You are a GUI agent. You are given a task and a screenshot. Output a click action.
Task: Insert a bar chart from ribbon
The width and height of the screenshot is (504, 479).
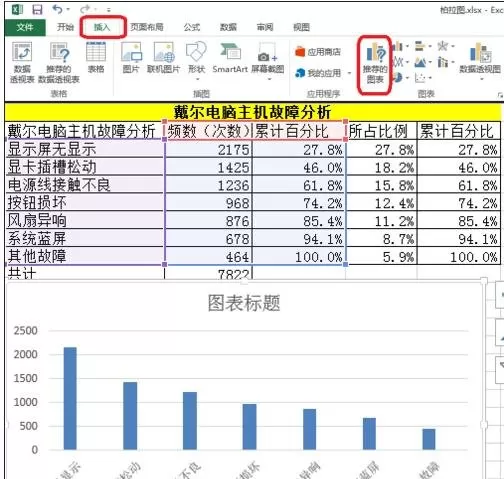423,46
